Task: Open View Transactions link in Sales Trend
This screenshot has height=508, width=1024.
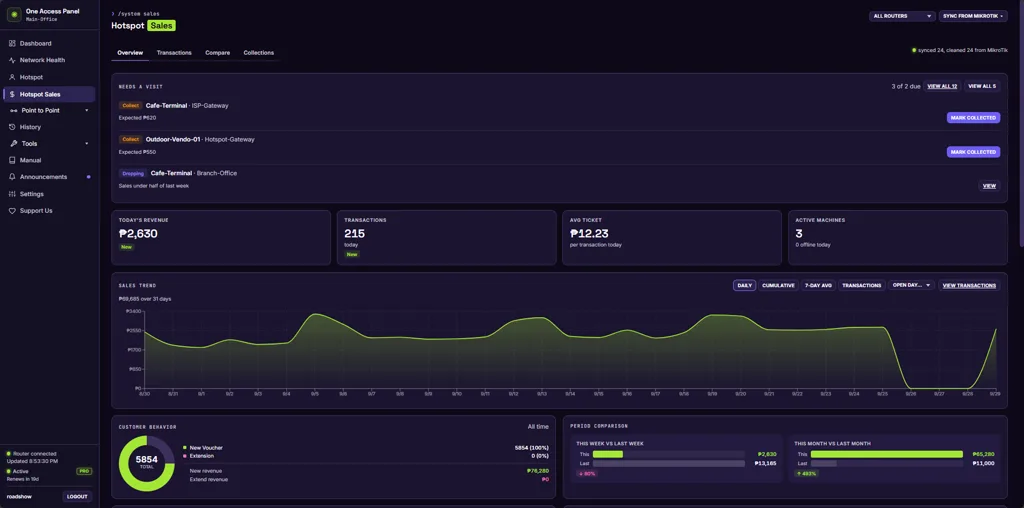Action: point(970,285)
